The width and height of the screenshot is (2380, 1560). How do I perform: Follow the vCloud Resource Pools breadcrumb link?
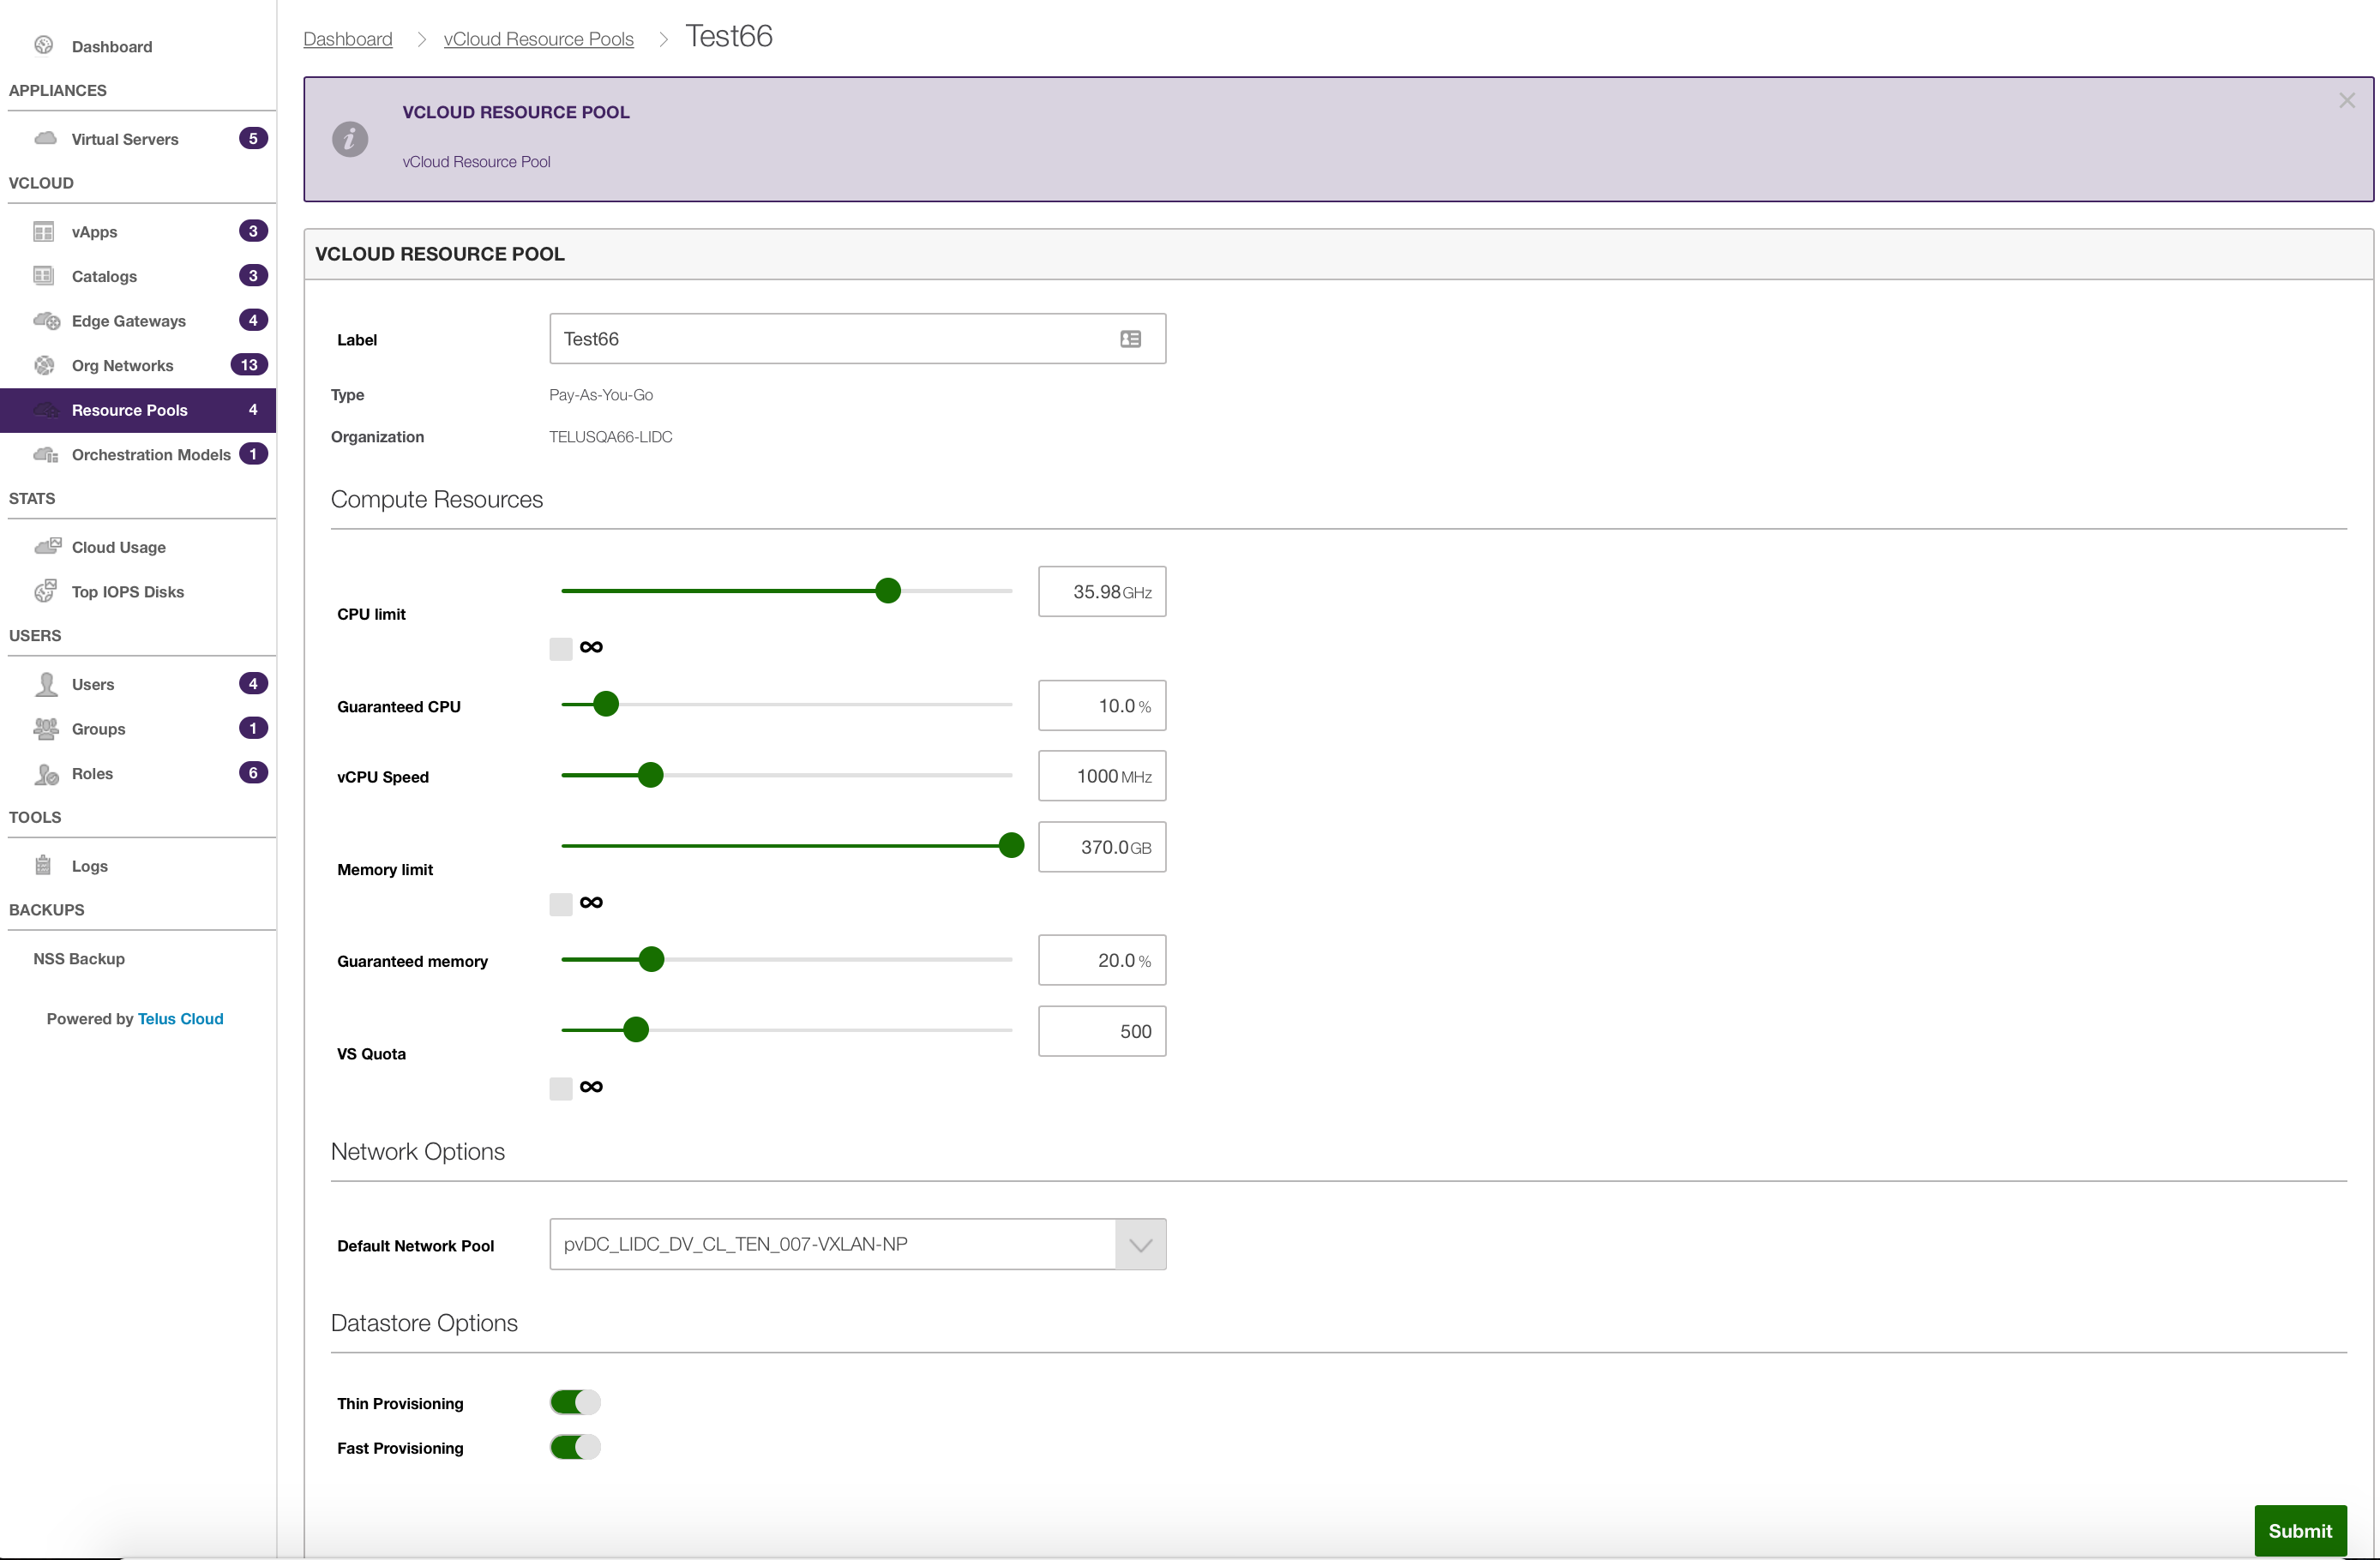(x=538, y=39)
